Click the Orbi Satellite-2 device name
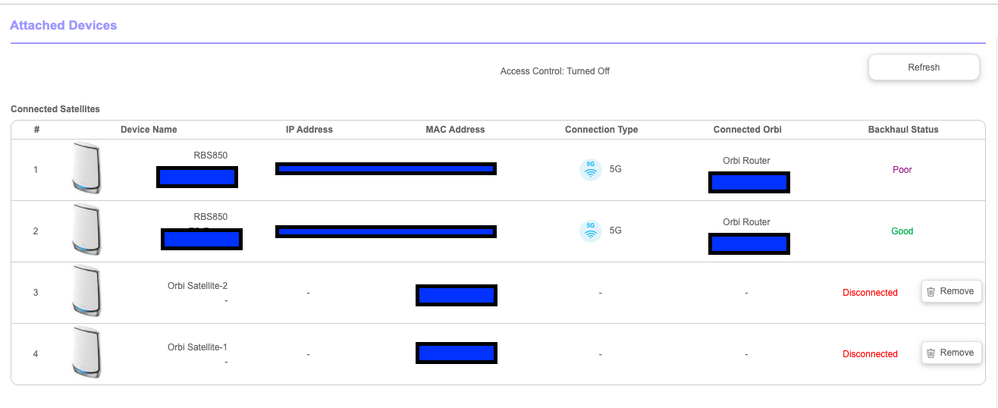Image resolution: width=998 pixels, height=408 pixels. pyautogui.click(x=197, y=286)
